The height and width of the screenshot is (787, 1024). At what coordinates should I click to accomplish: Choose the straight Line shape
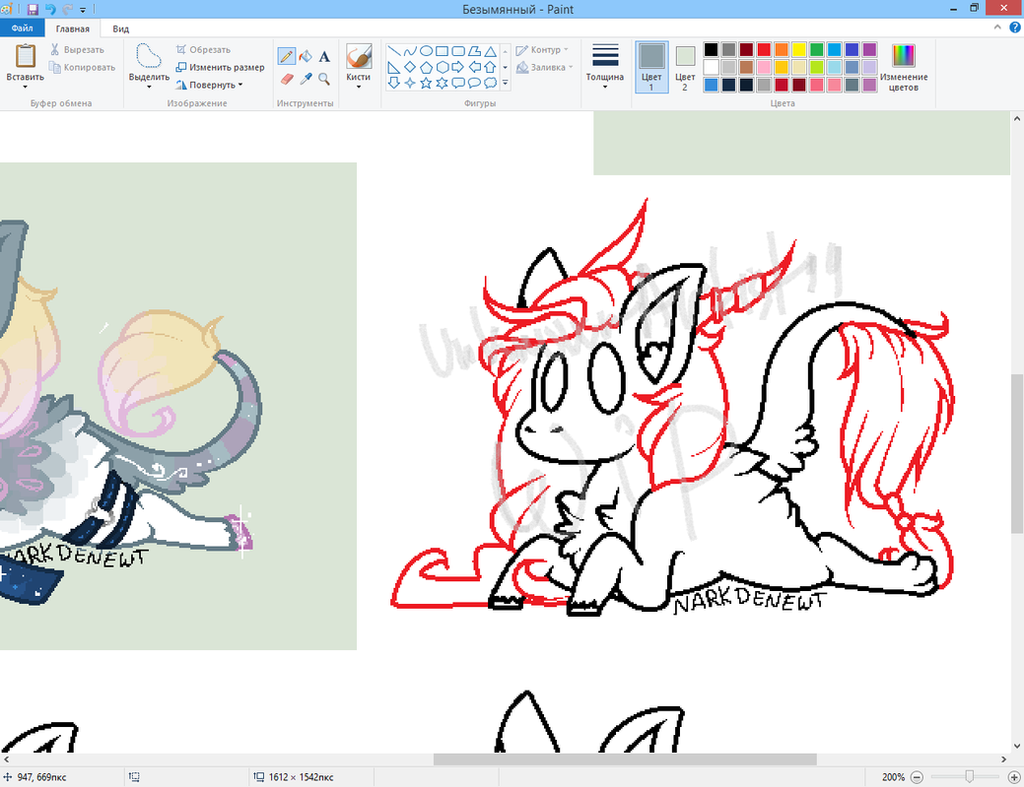point(394,51)
